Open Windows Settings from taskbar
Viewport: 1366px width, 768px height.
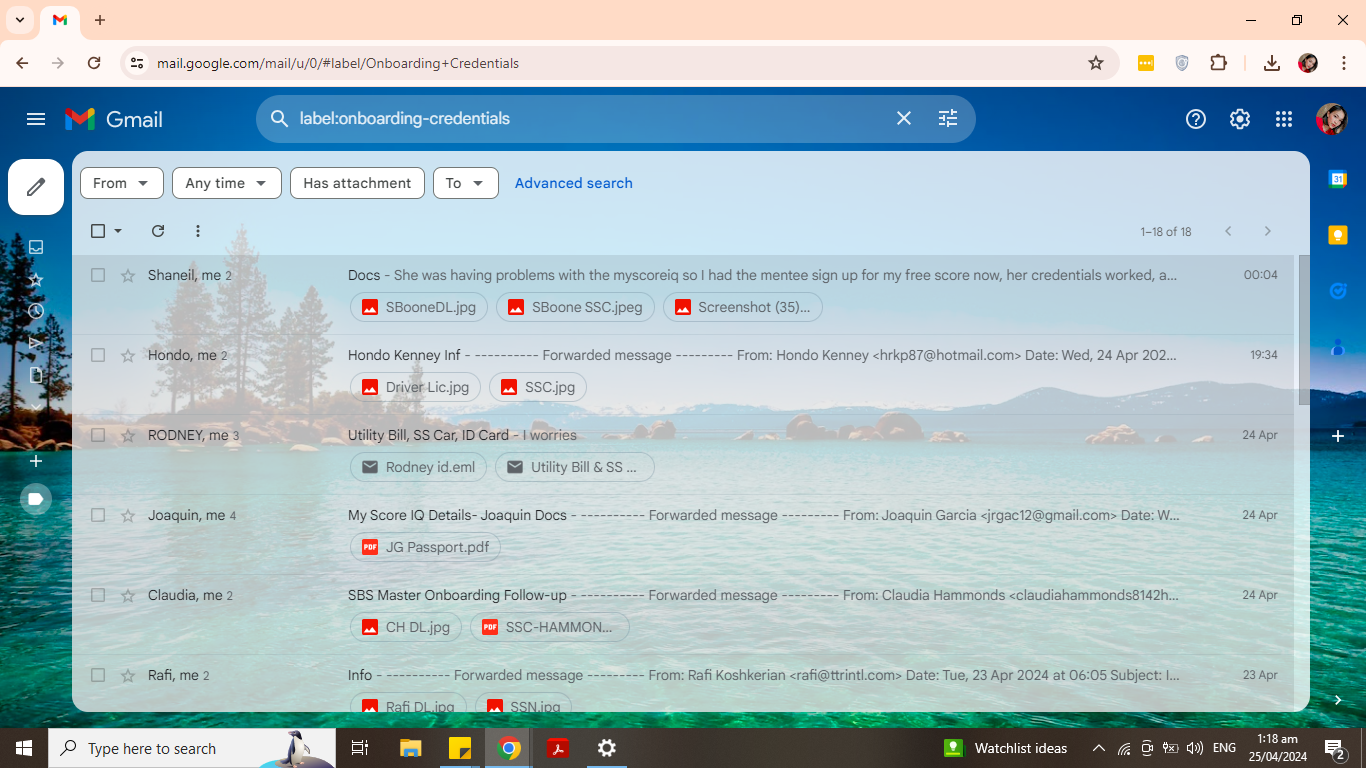pyautogui.click(x=607, y=748)
